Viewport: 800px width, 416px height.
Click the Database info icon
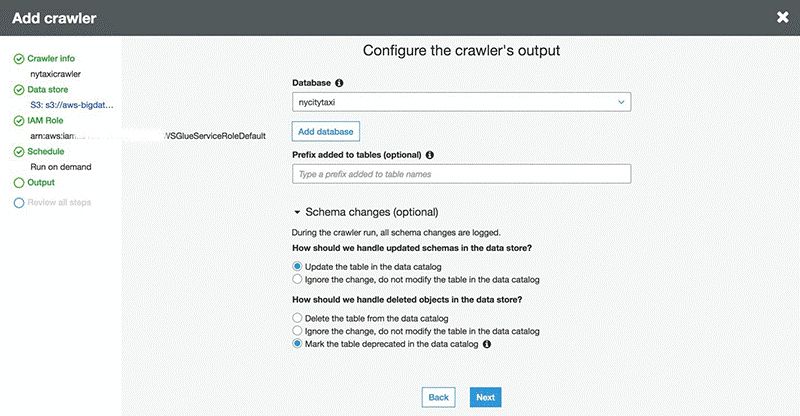click(x=339, y=83)
